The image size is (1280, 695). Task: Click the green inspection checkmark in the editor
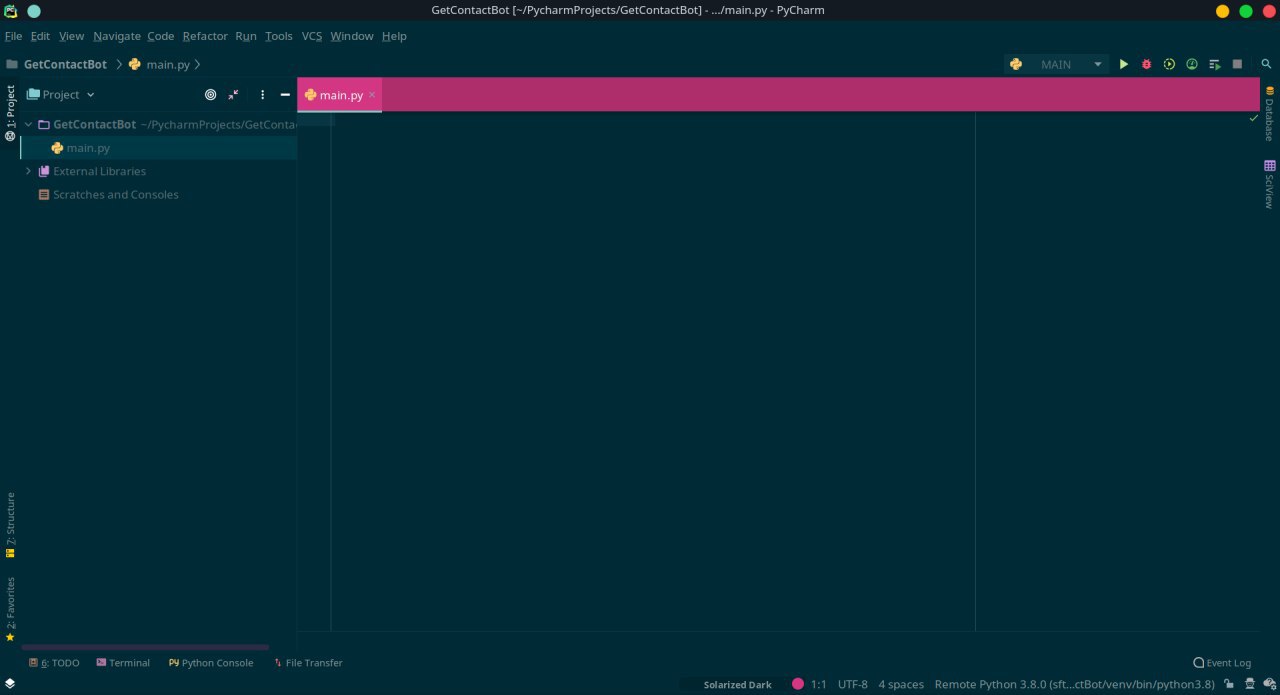tap(1254, 118)
